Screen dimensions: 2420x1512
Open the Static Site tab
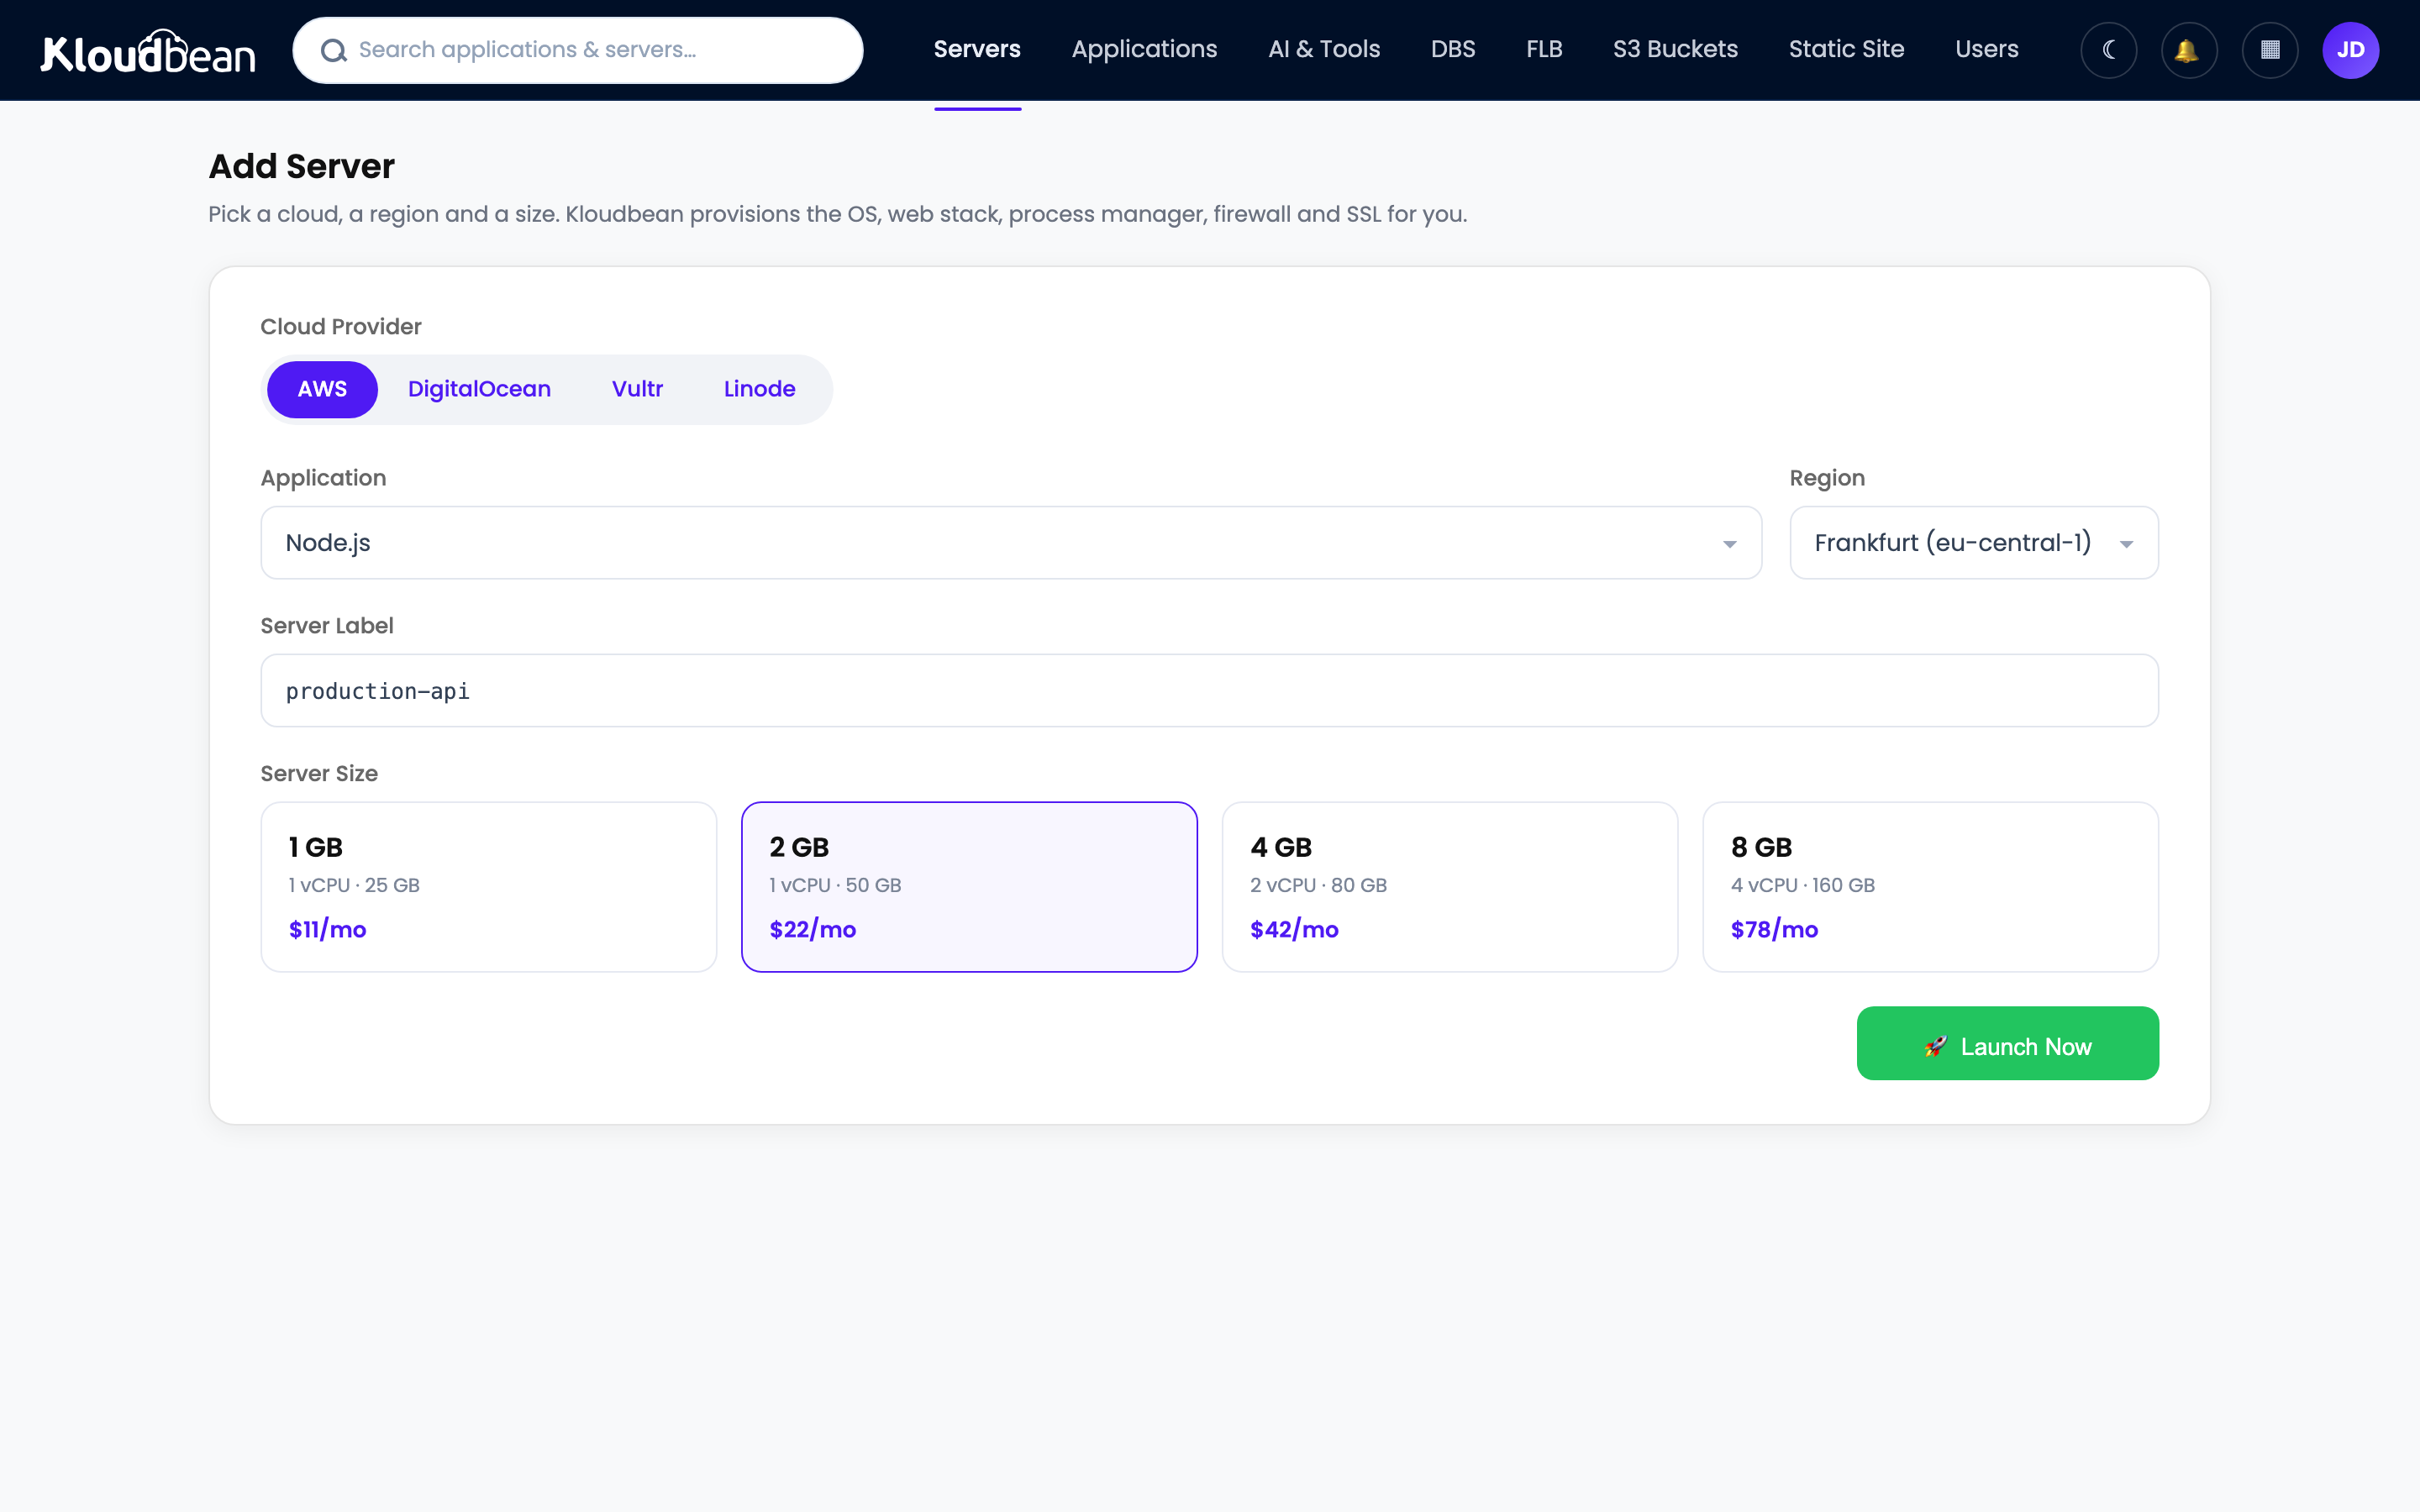(1846, 50)
